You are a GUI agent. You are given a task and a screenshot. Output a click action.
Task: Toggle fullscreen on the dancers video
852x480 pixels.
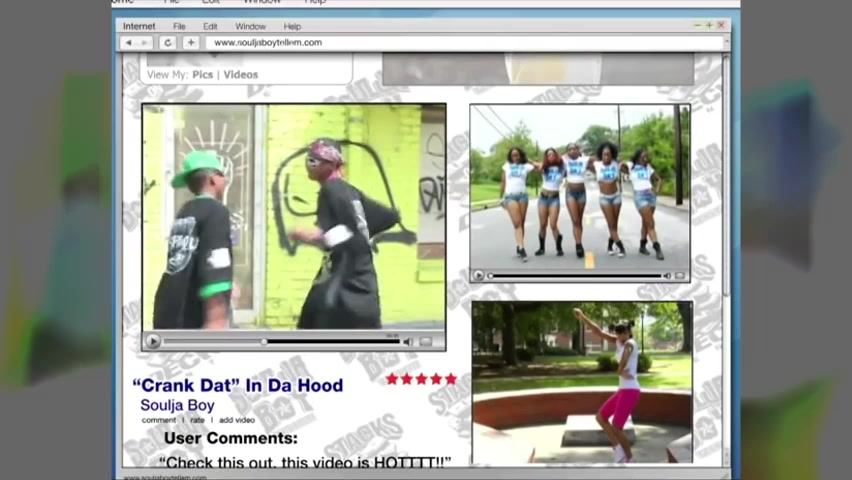pos(680,276)
